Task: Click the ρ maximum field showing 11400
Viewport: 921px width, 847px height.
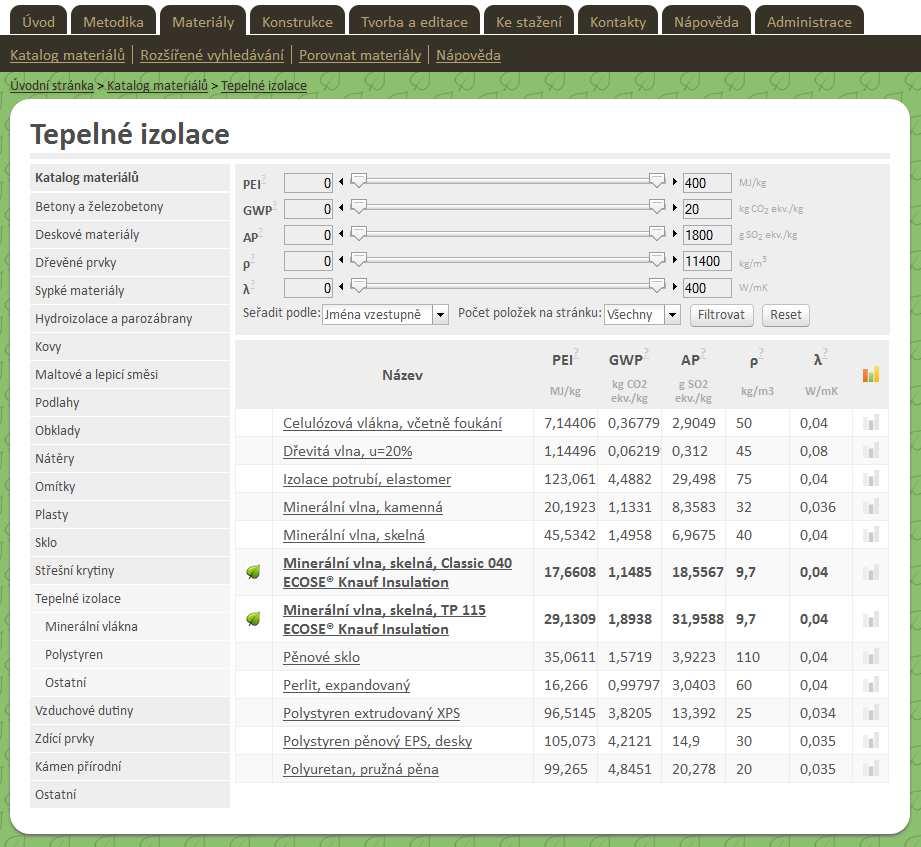Action: [707, 261]
